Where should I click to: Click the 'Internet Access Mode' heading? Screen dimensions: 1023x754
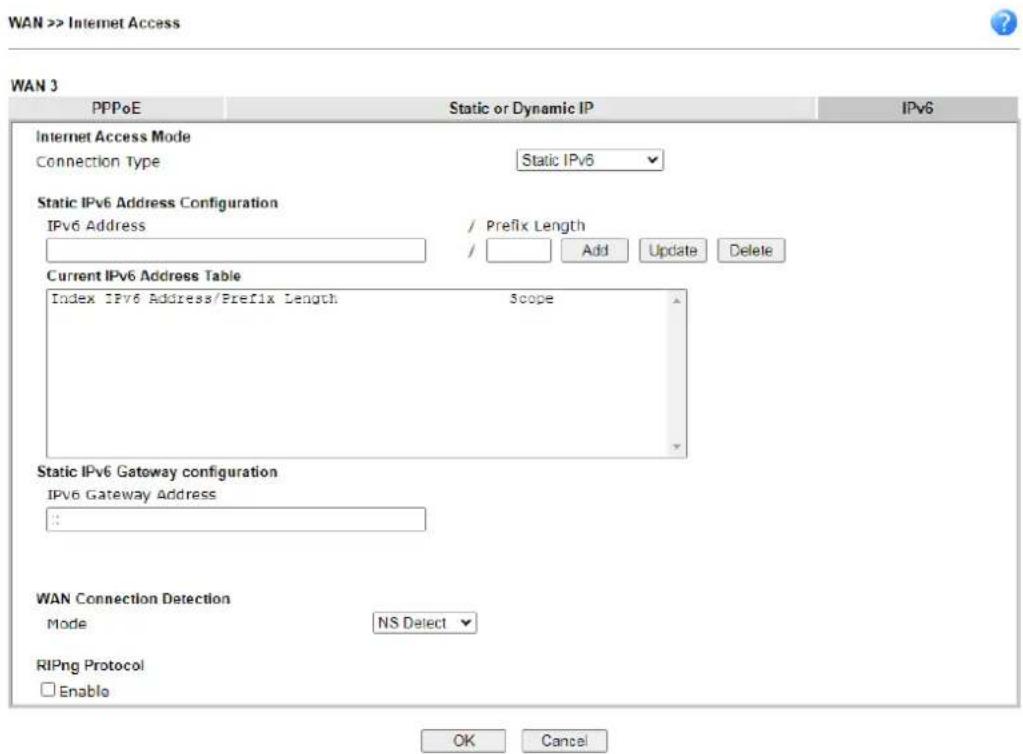pyautogui.click(x=113, y=136)
